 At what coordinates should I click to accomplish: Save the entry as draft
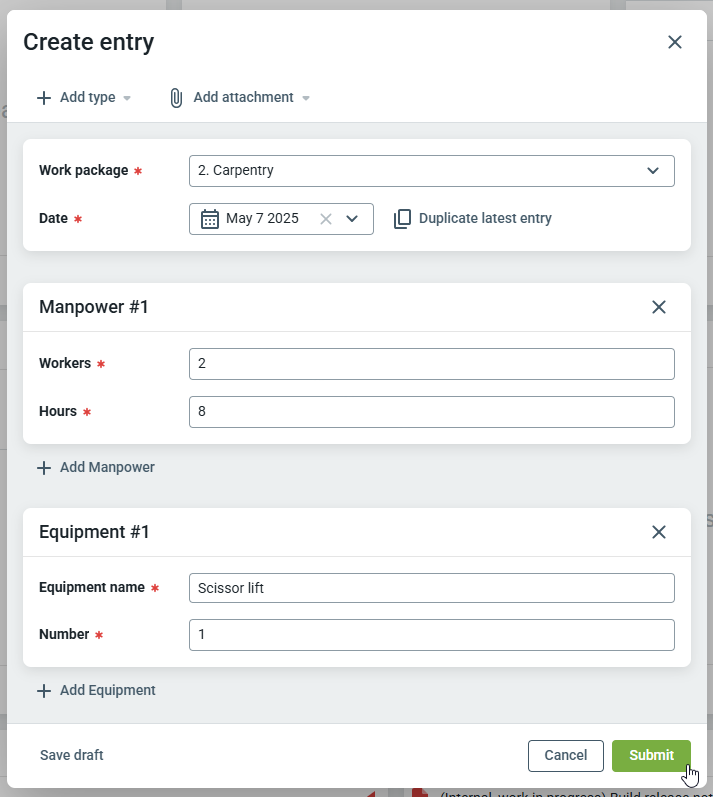71,756
